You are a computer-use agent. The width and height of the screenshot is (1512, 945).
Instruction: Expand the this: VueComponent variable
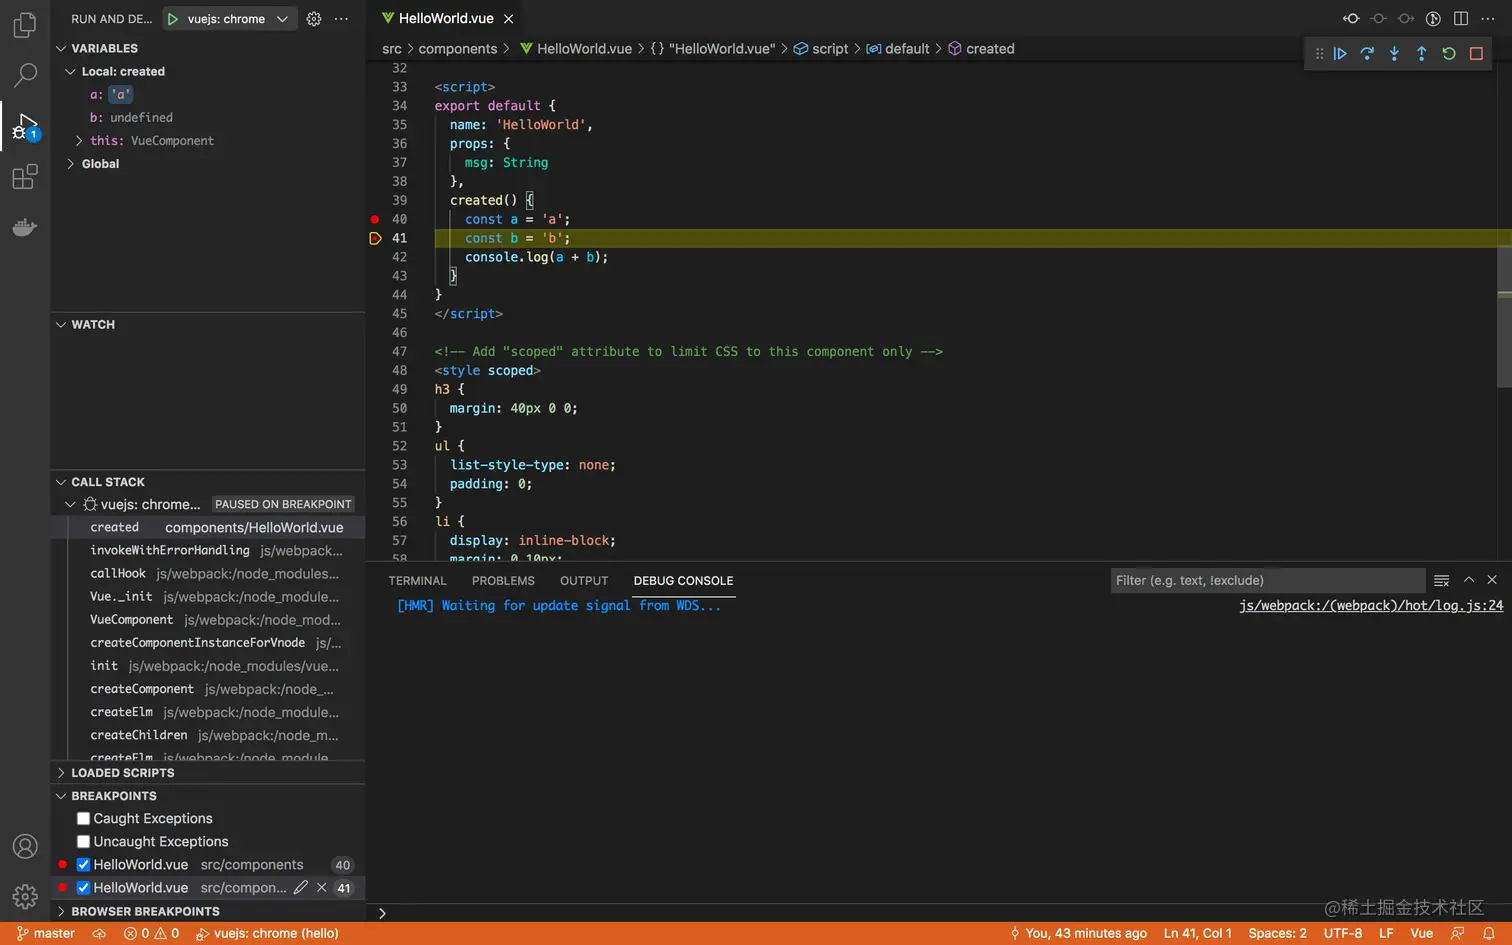click(80, 141)
